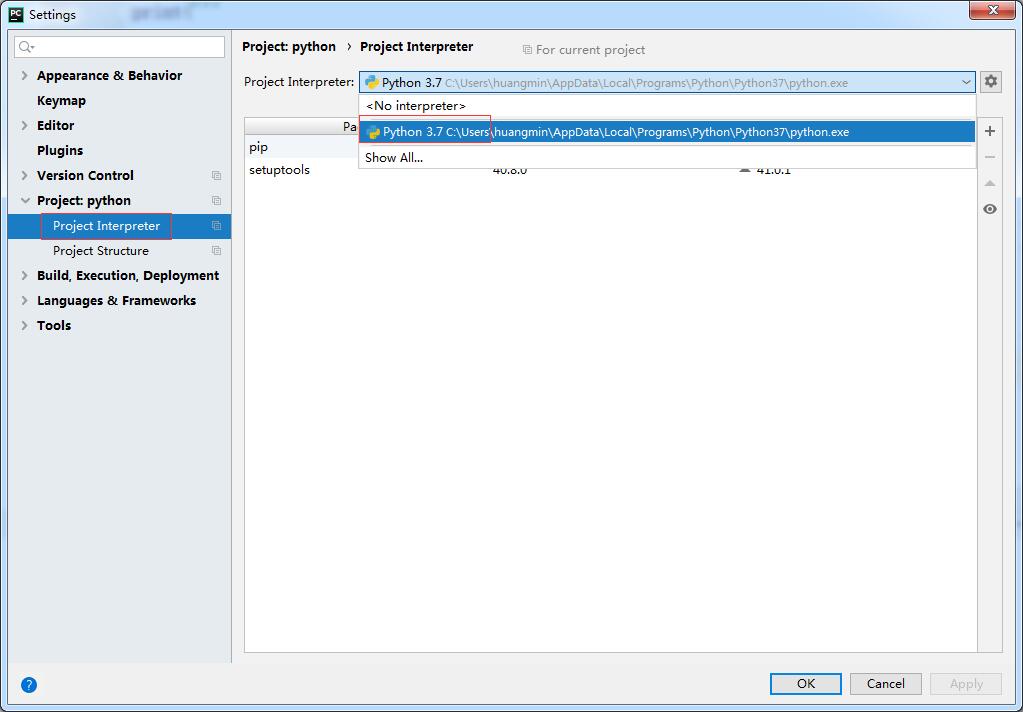Expand the Tools section
Screen dimensions: 1023x712
[x=25, y=326]
